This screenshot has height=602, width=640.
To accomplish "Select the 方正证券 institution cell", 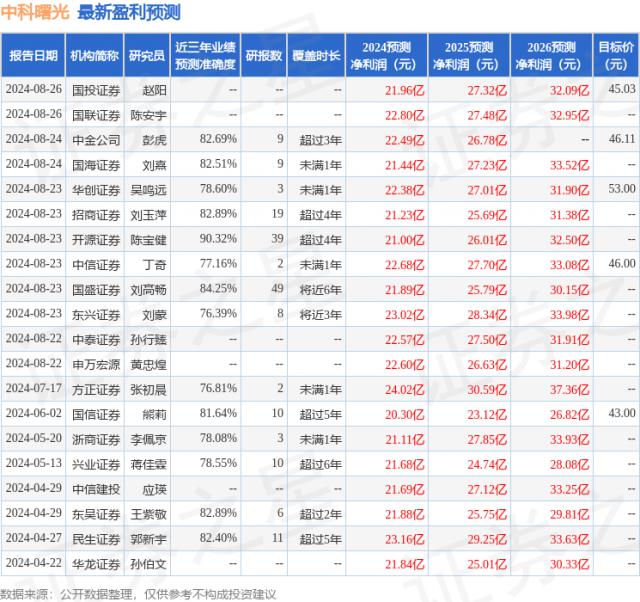I will (x=95, y=388).
